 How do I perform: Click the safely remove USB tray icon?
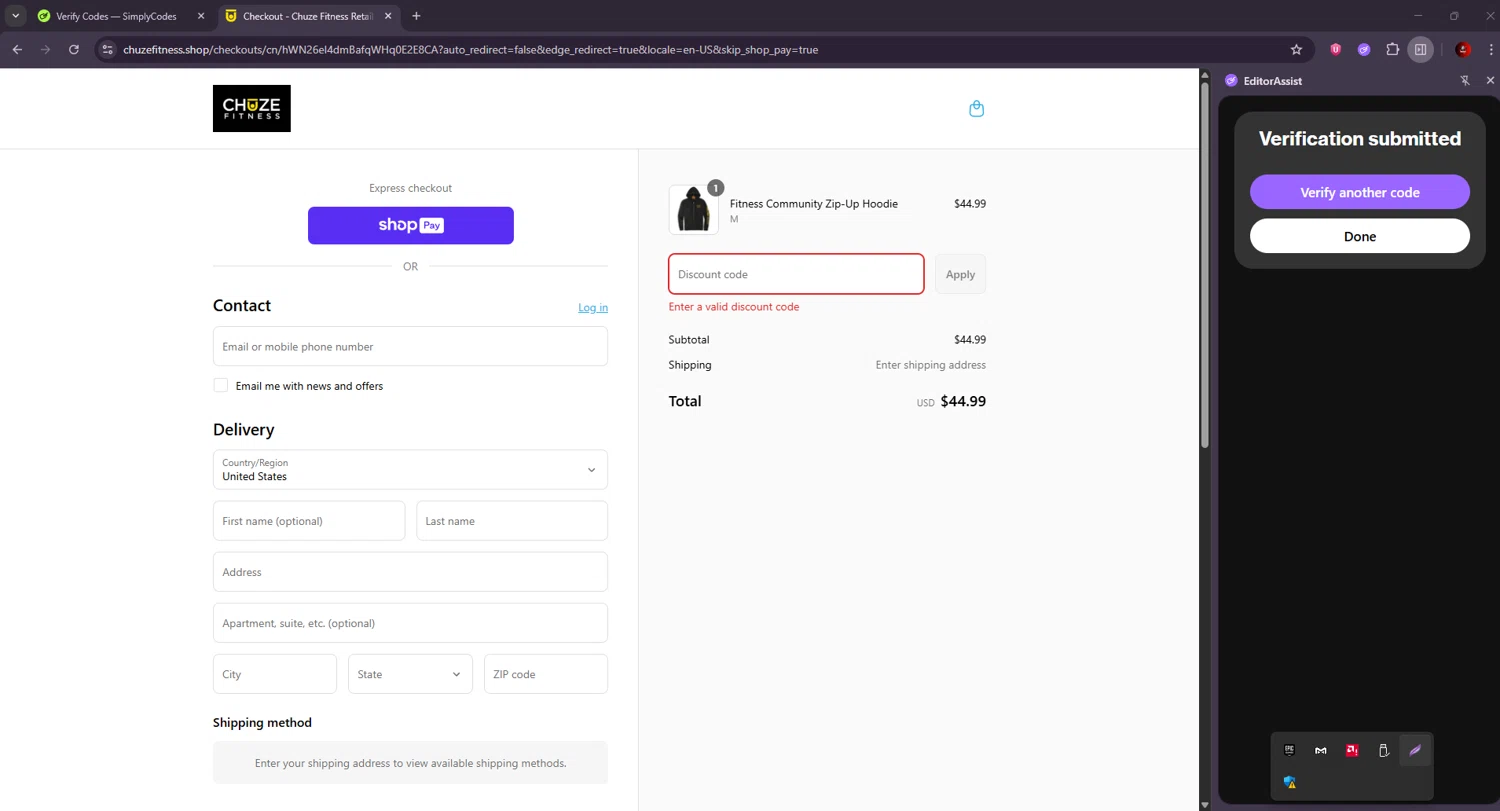1384,750
